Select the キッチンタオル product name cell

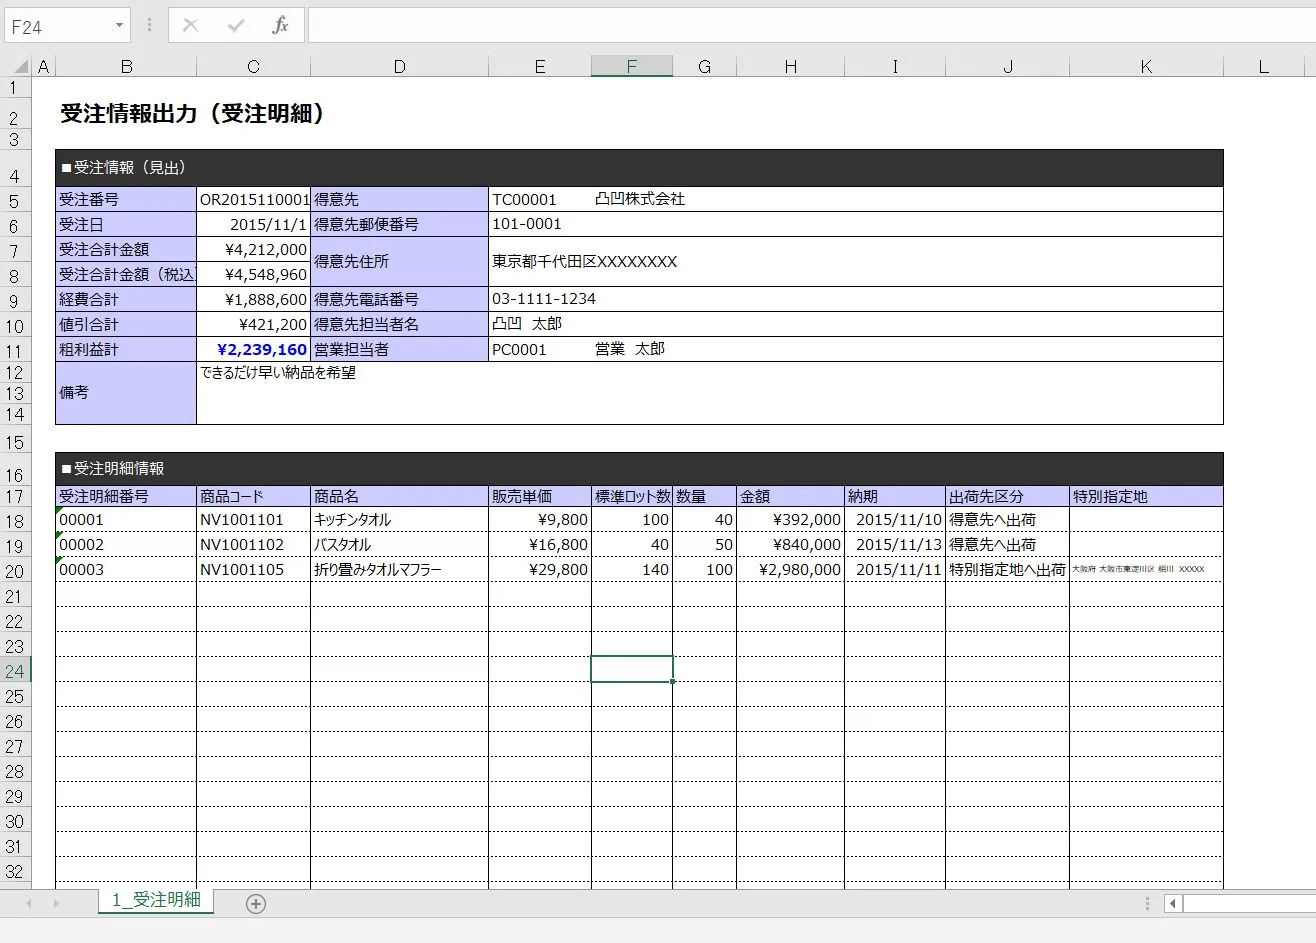[x=398, y=520]
